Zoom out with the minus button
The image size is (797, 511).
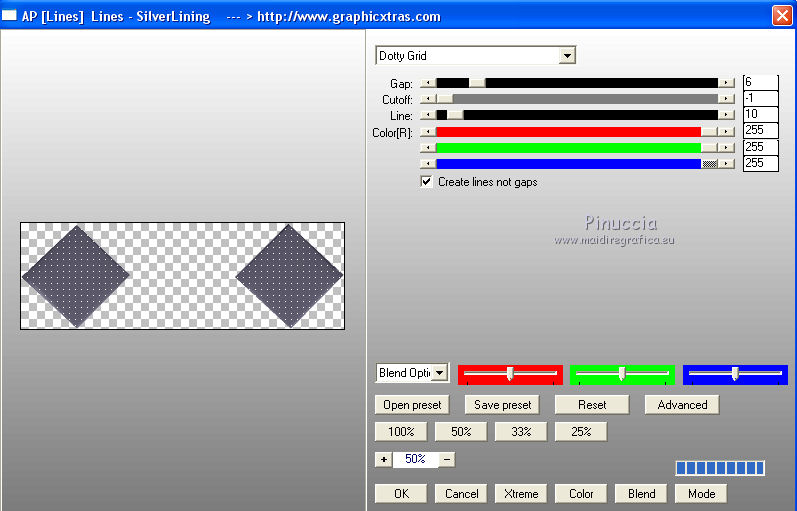coord(447,460)
